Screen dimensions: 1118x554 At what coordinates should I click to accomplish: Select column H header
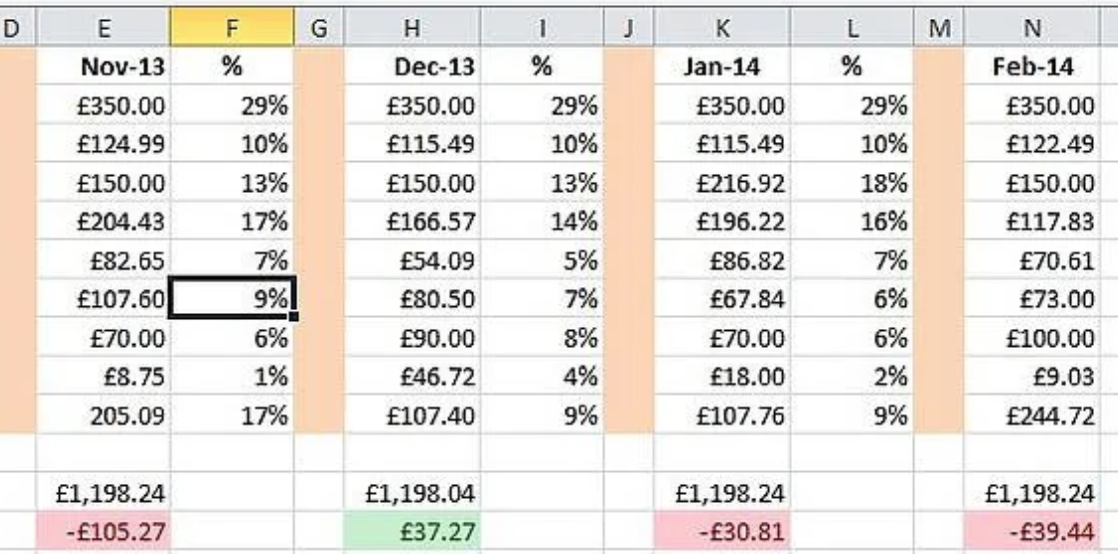[411, 28]
